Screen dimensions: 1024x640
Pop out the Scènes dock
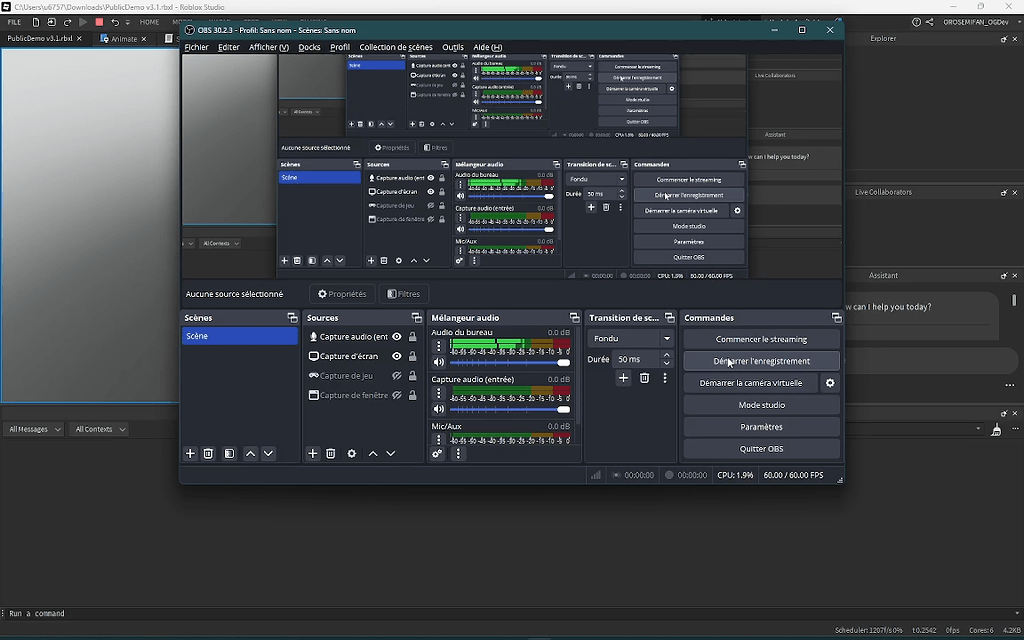click(292, 318)
